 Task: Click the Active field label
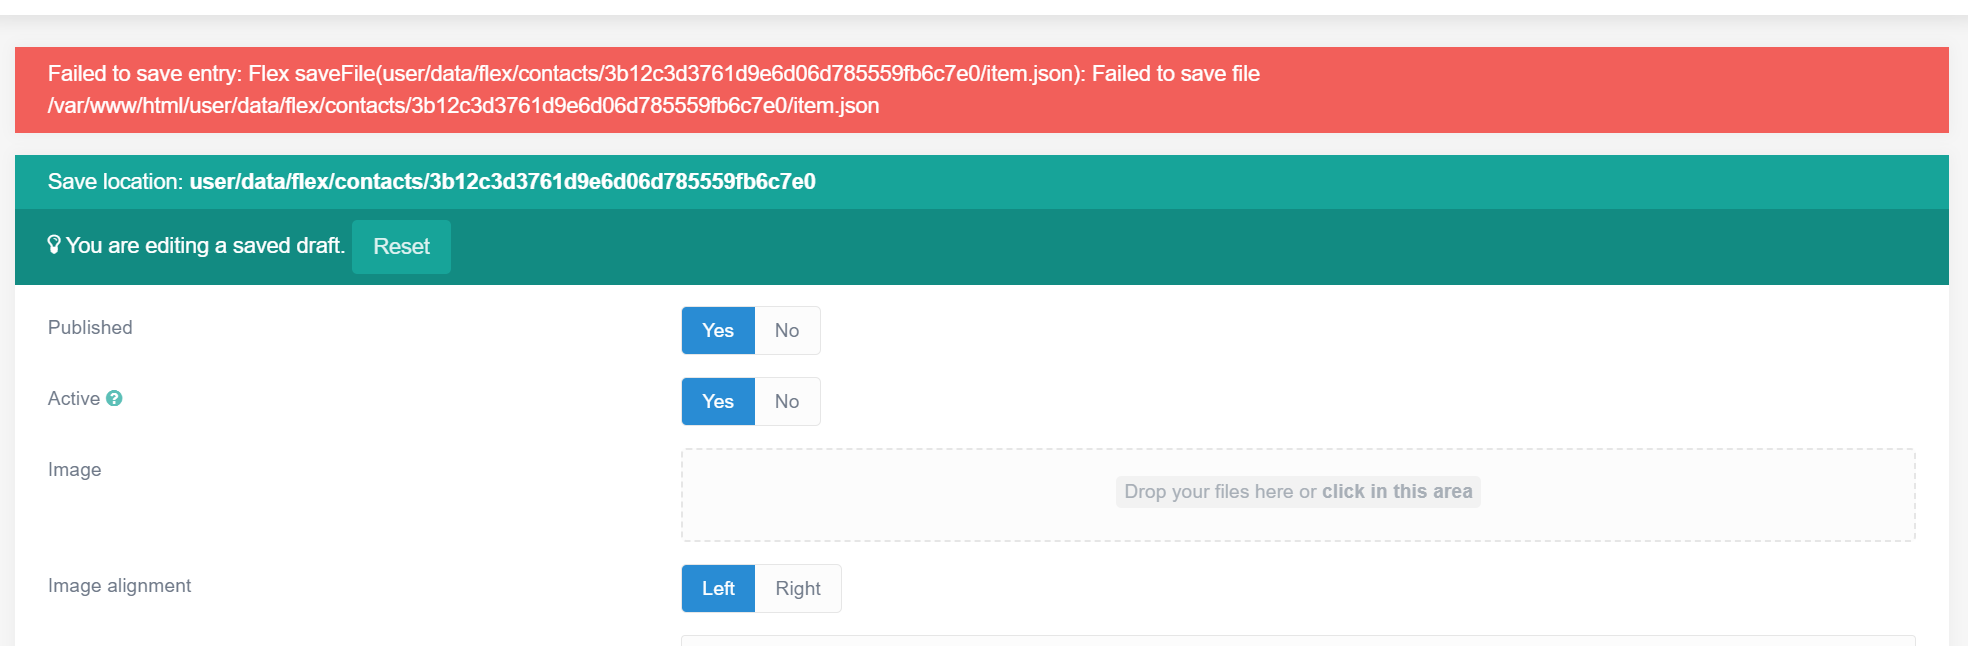coord(74,398)
